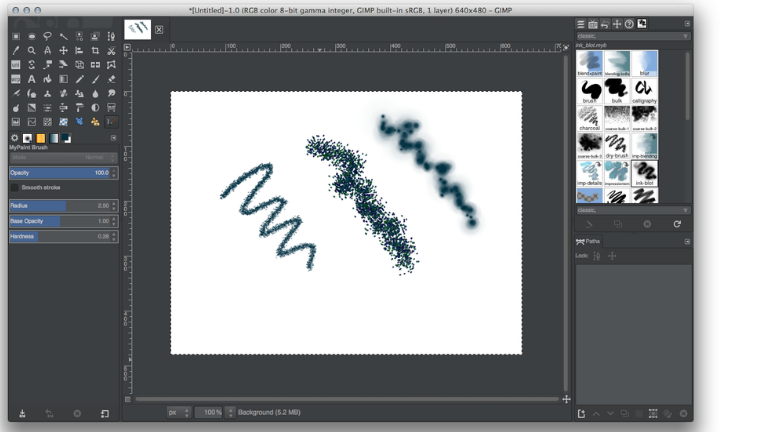768x432 pixels.
Task: Select the Zoom magnifier tool
Action: [x=32, y=50]
